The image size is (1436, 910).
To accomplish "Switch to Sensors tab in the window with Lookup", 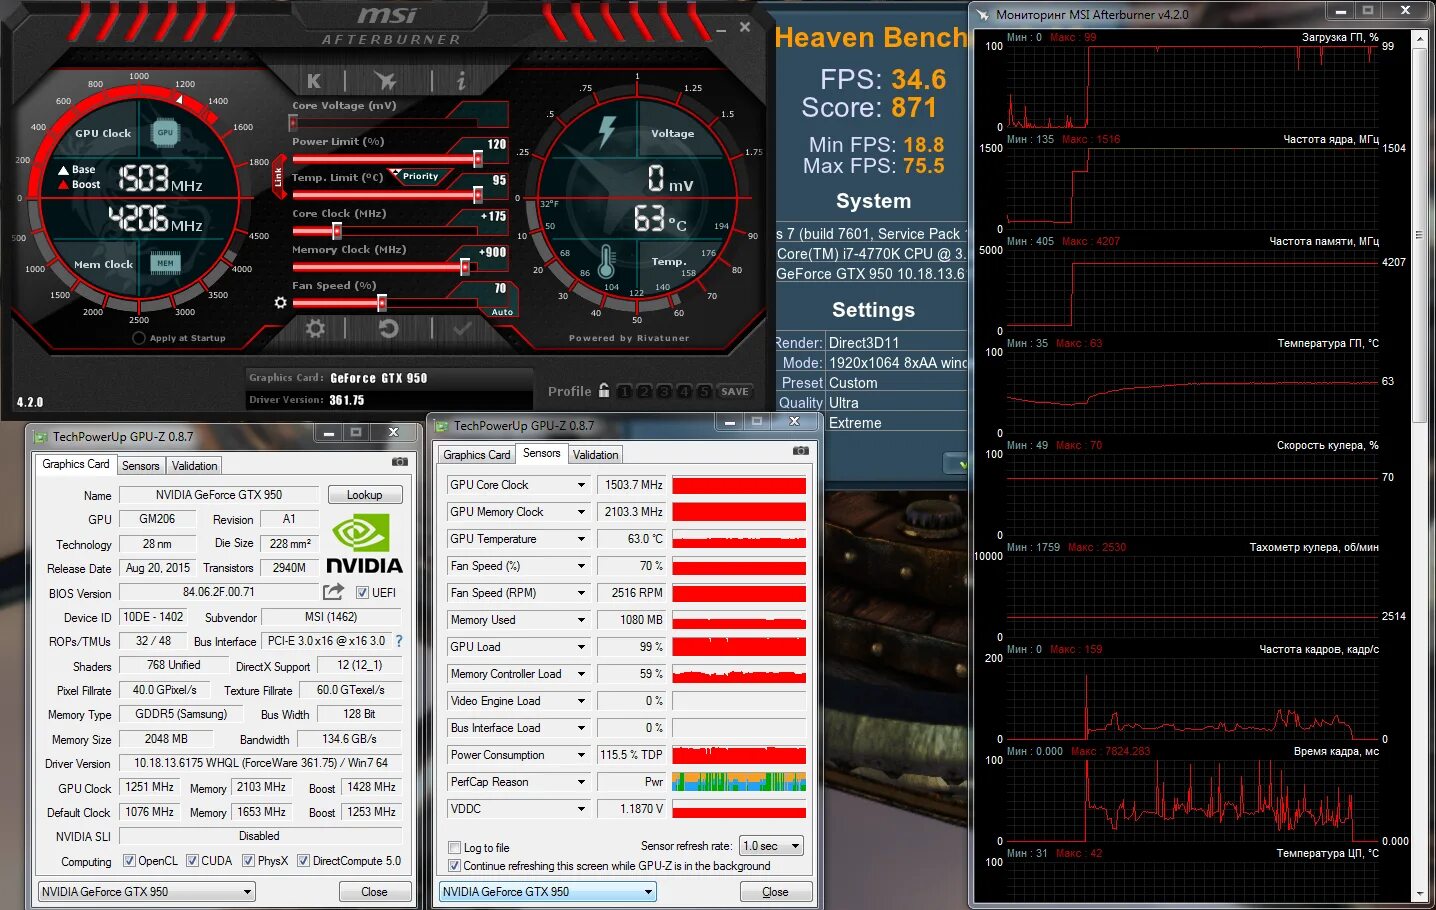I will pos(140,466).
